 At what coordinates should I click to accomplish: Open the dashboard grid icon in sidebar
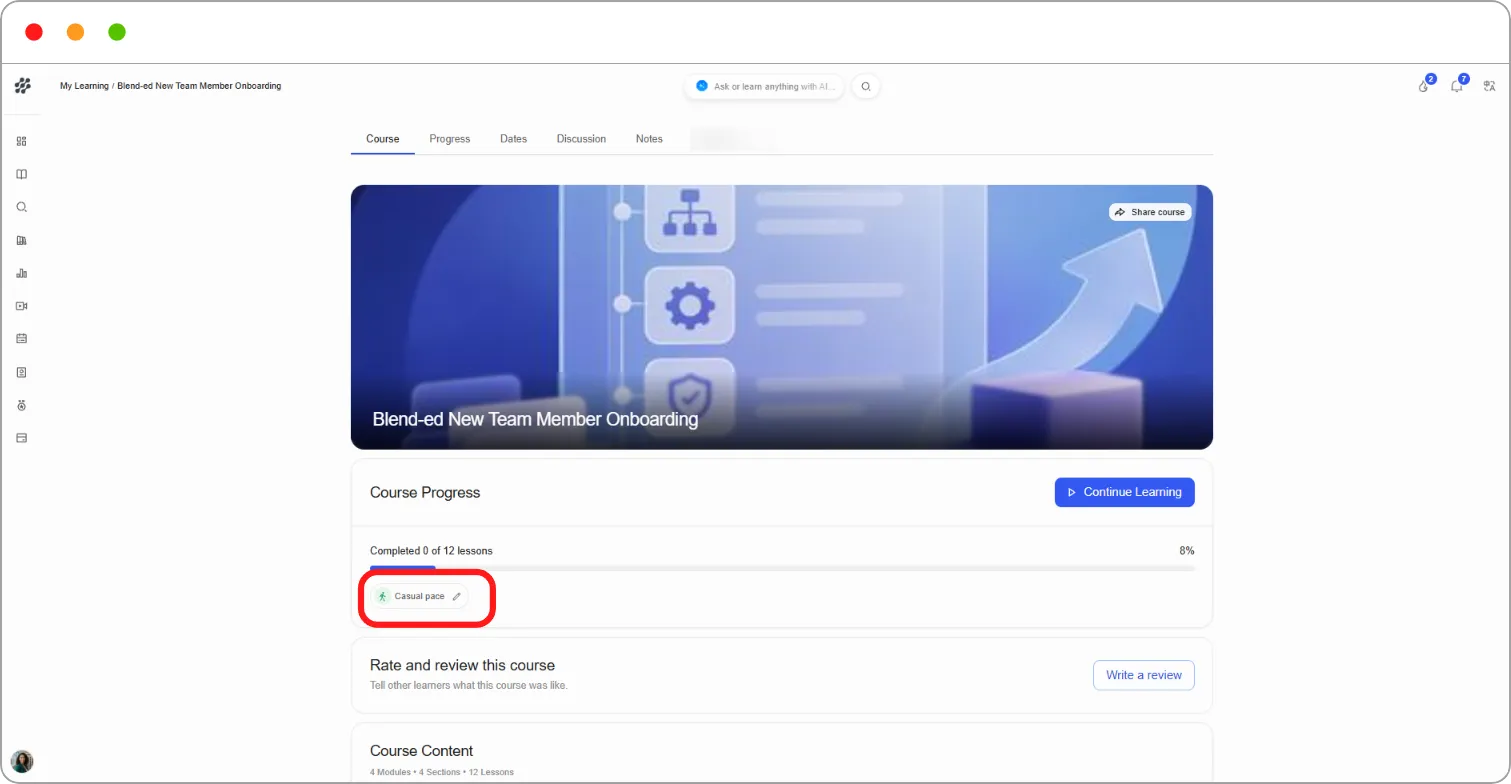[x=22, y=141]
